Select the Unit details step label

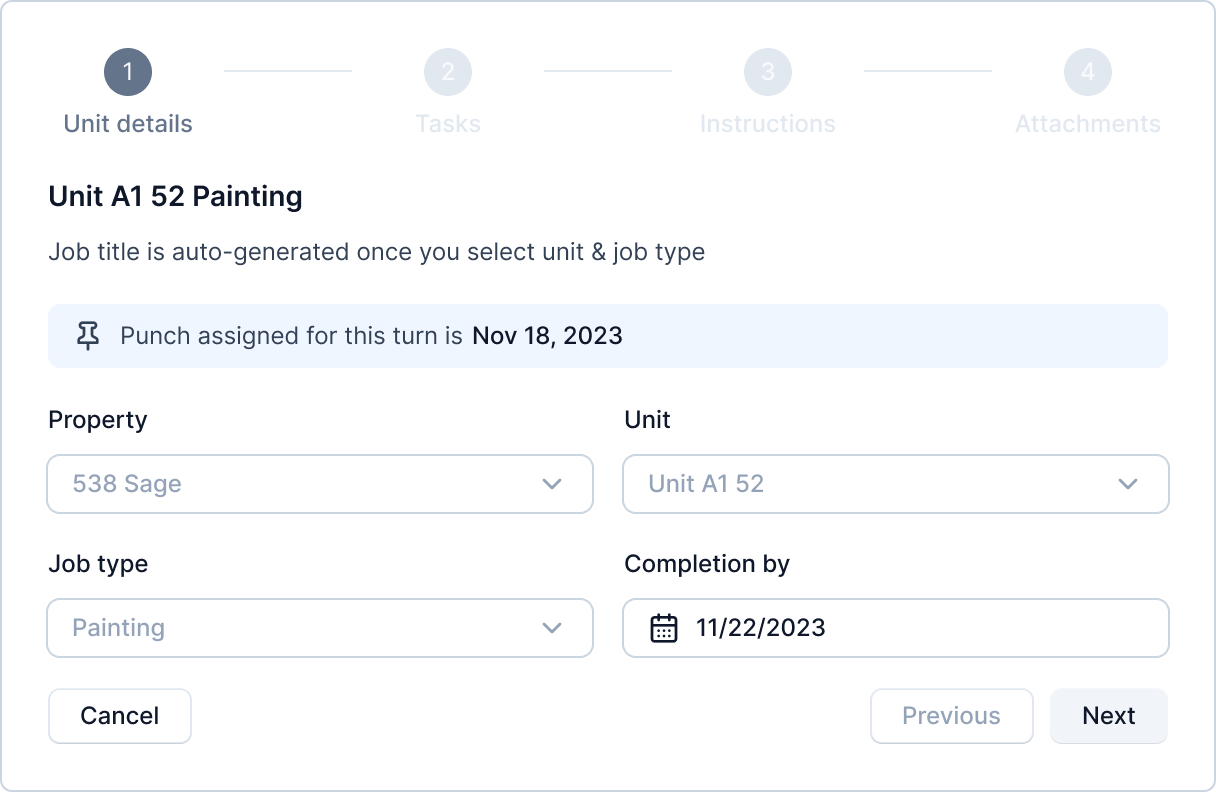click(x=128, y=124)
